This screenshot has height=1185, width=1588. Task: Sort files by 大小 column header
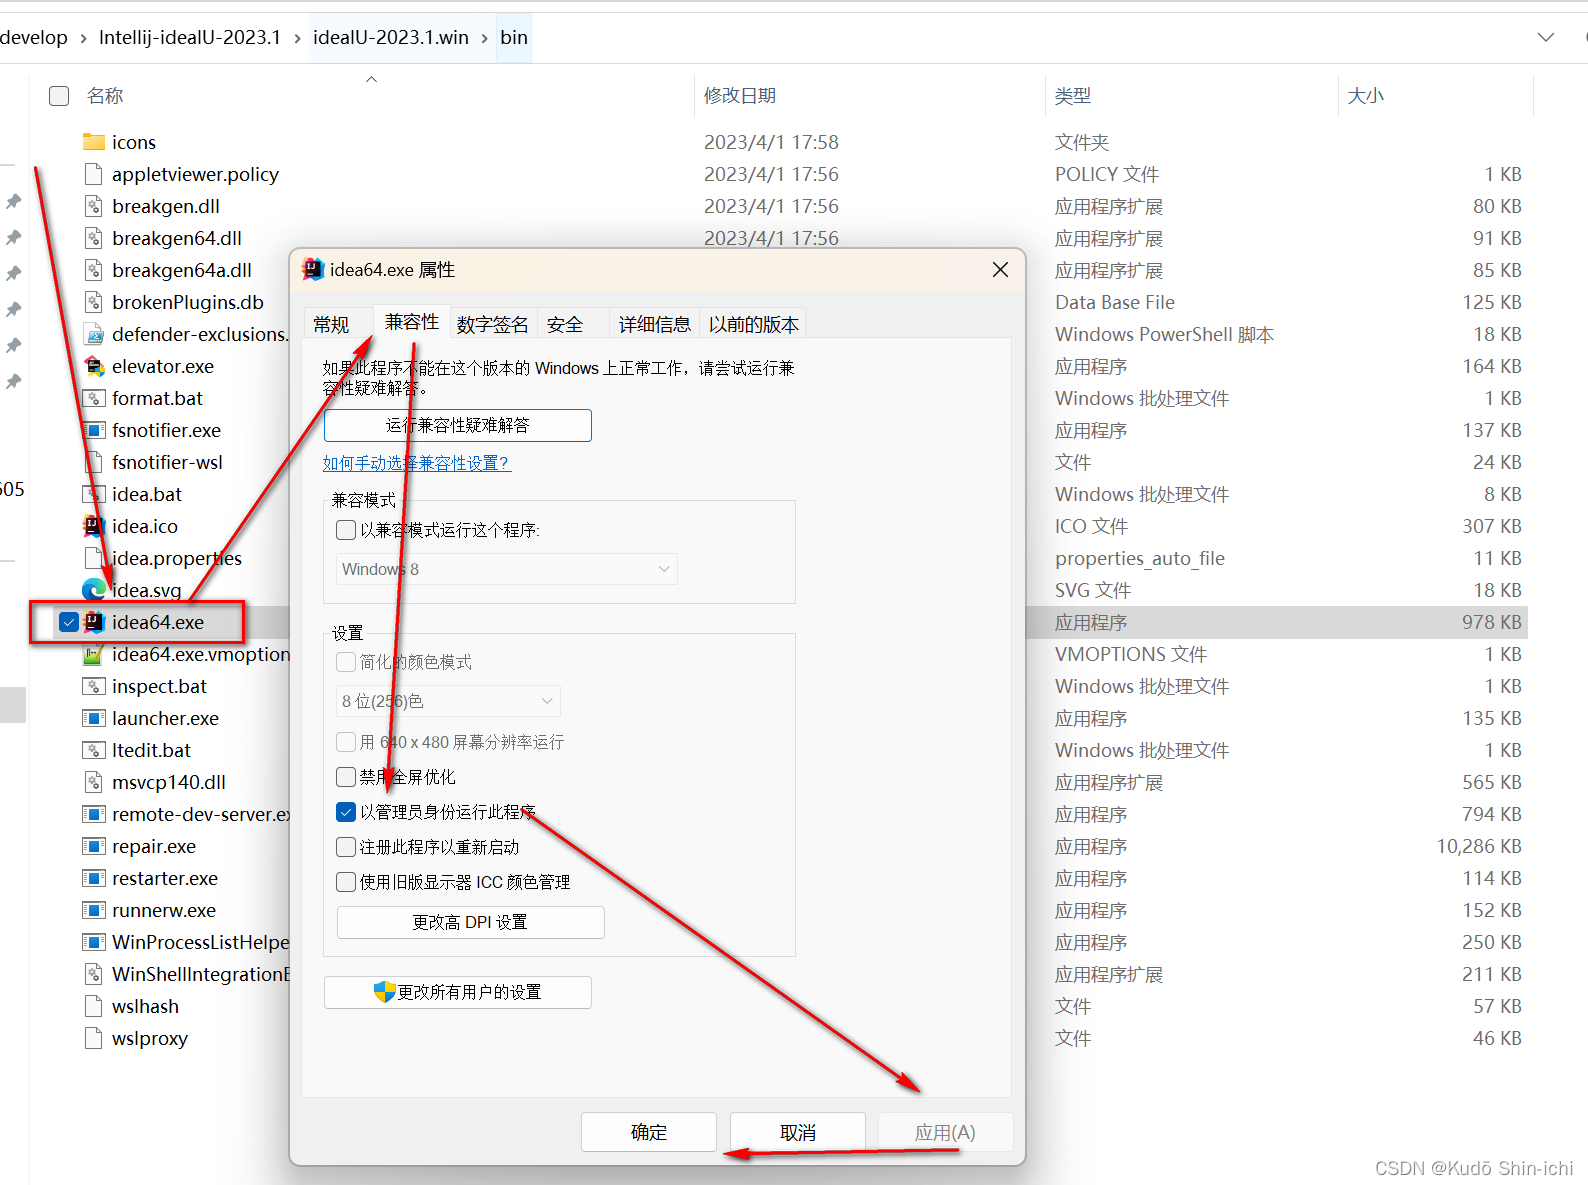[x=1366, y=95]
